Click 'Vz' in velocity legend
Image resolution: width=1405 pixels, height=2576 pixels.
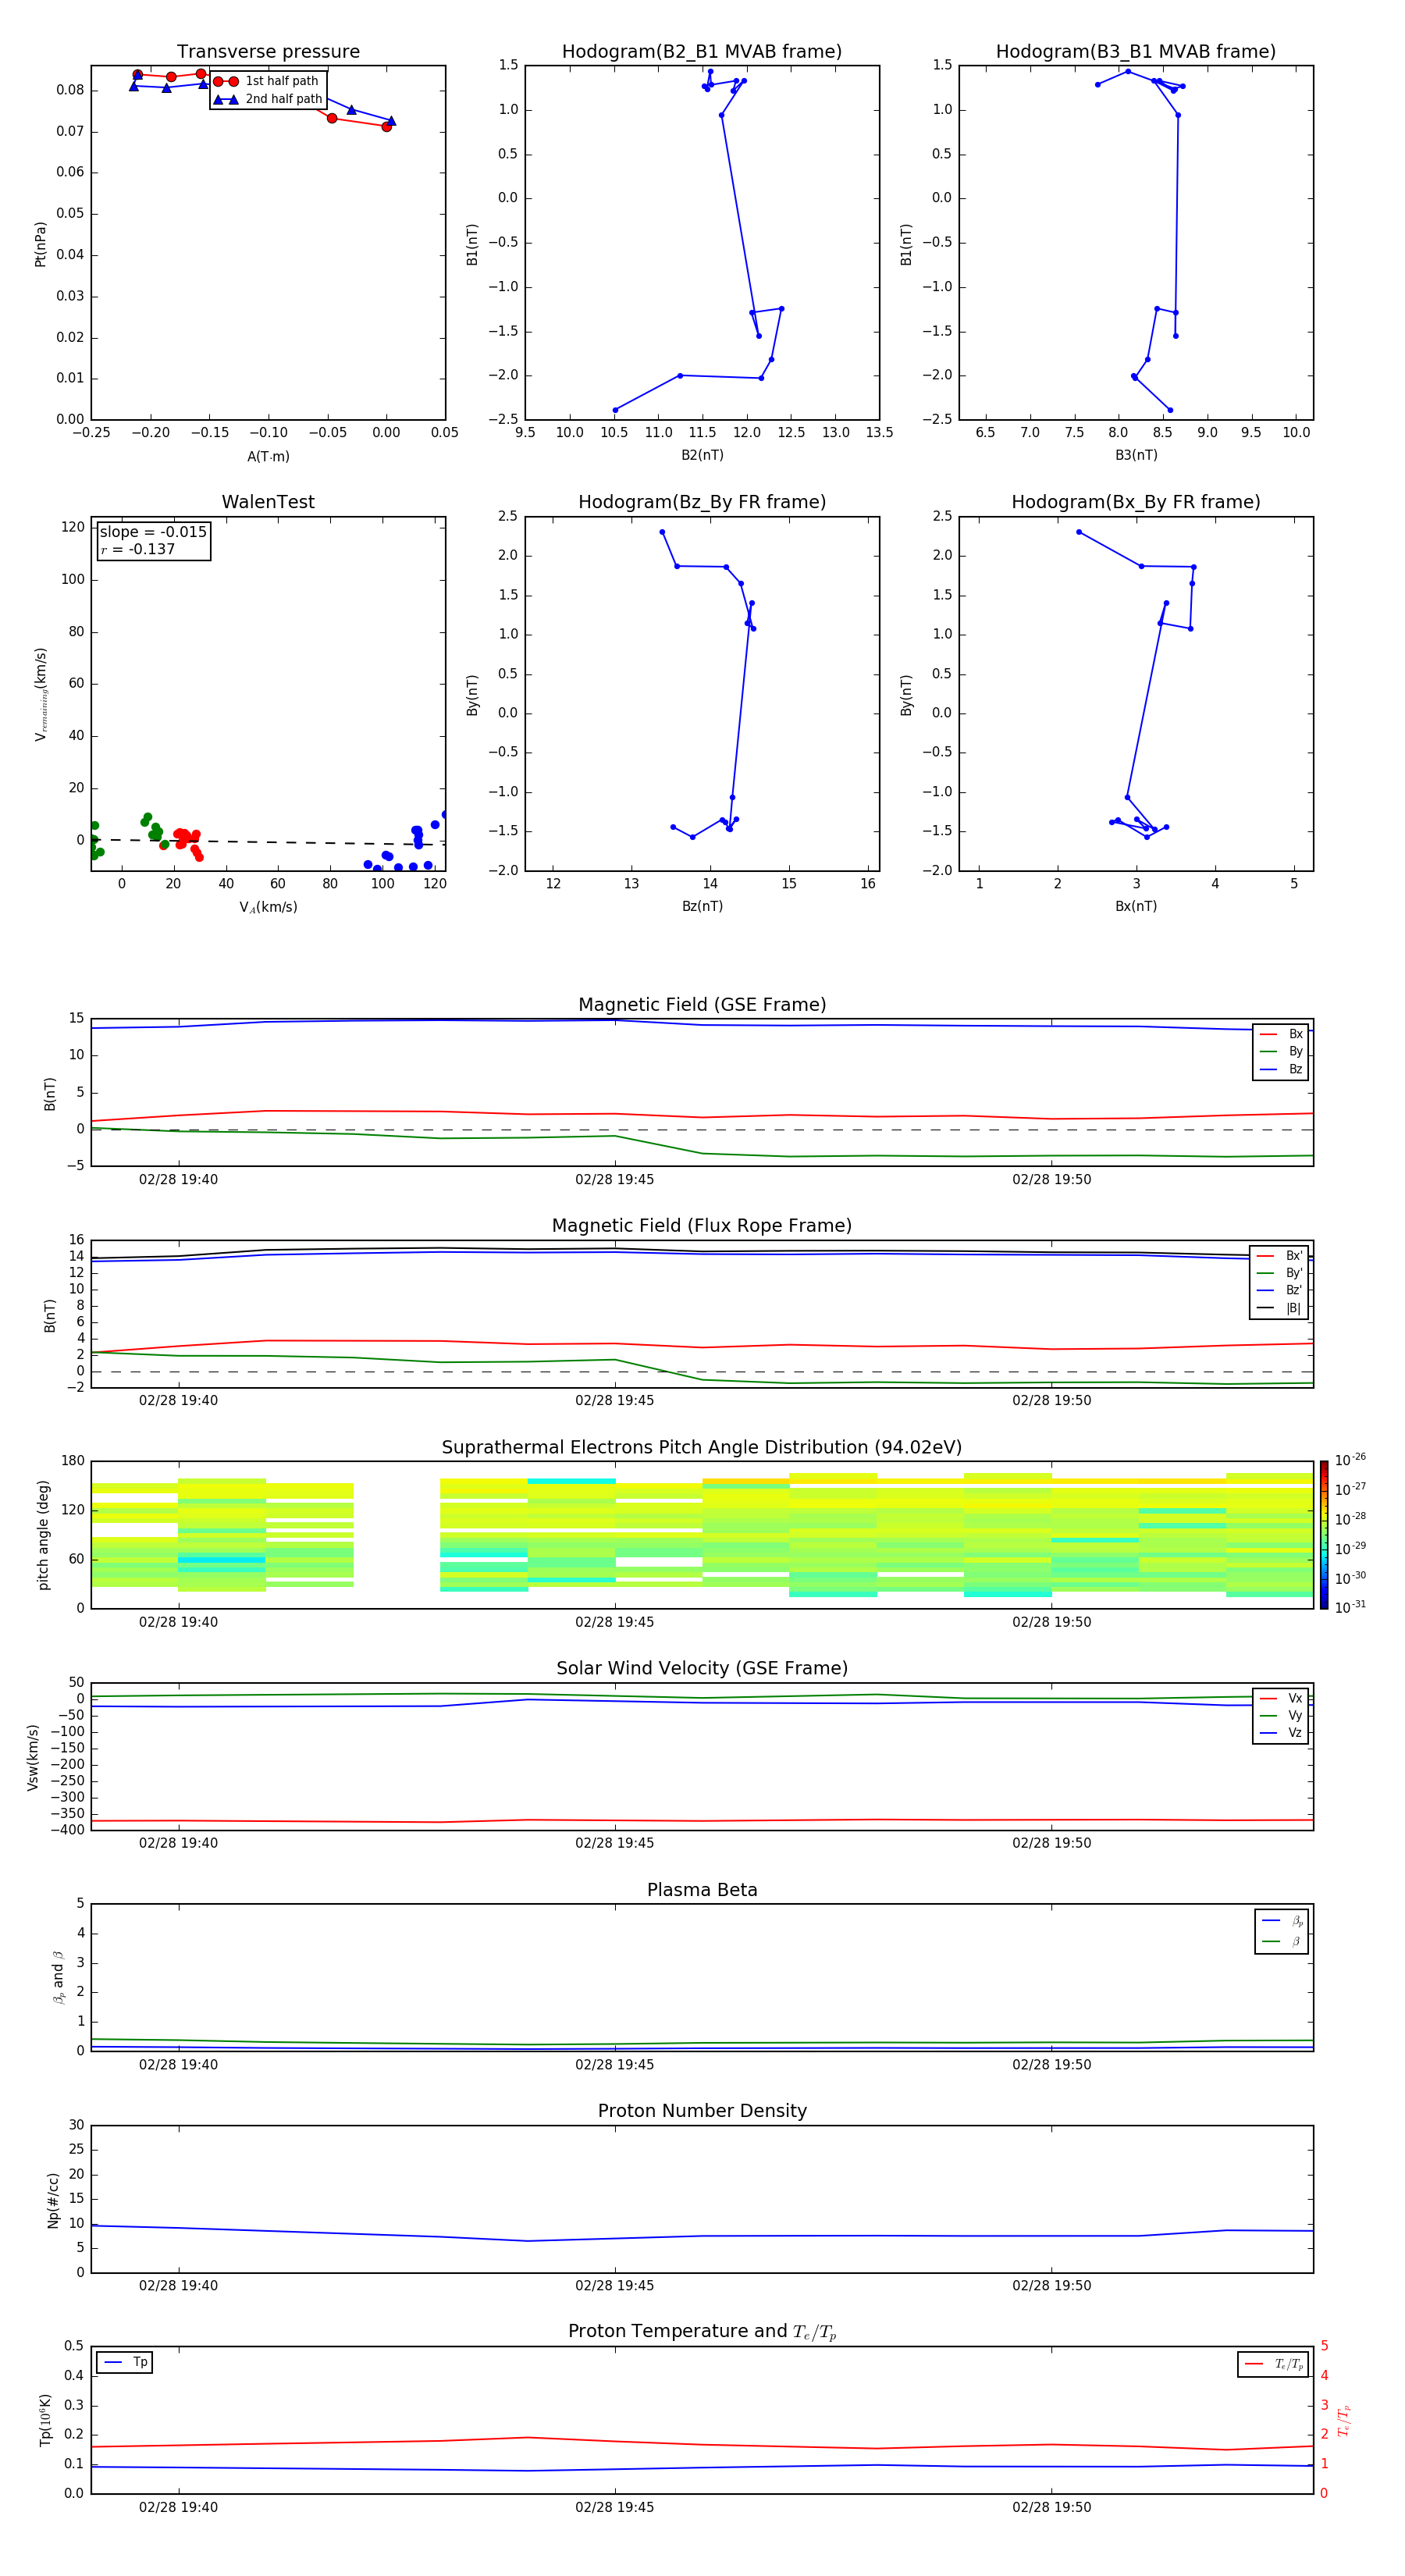point(1281,1732)
